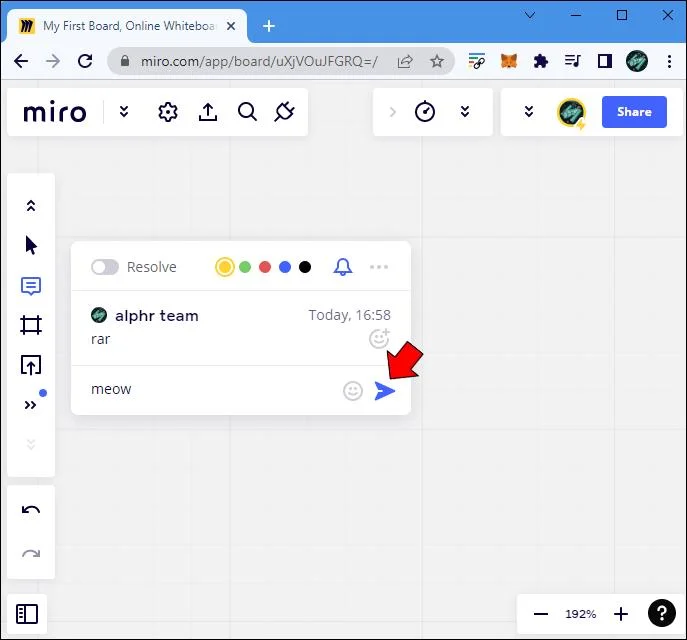Expand the menu next to Miro logo
Image resolution: width=687 pixels, height=640 pixels.
click(x=124, y=112)
